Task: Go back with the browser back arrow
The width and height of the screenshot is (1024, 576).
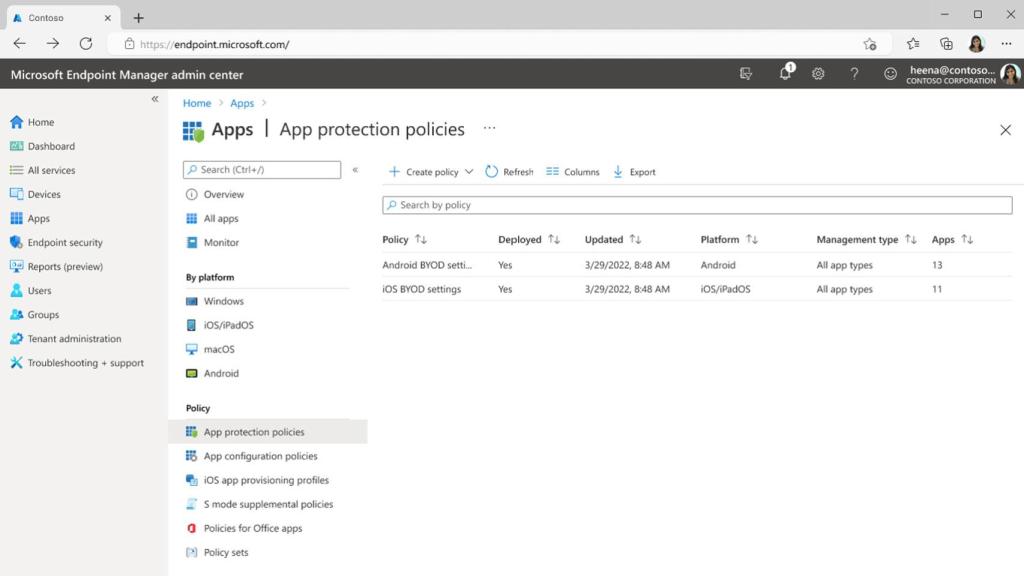Action: click(x=20, y=44)
